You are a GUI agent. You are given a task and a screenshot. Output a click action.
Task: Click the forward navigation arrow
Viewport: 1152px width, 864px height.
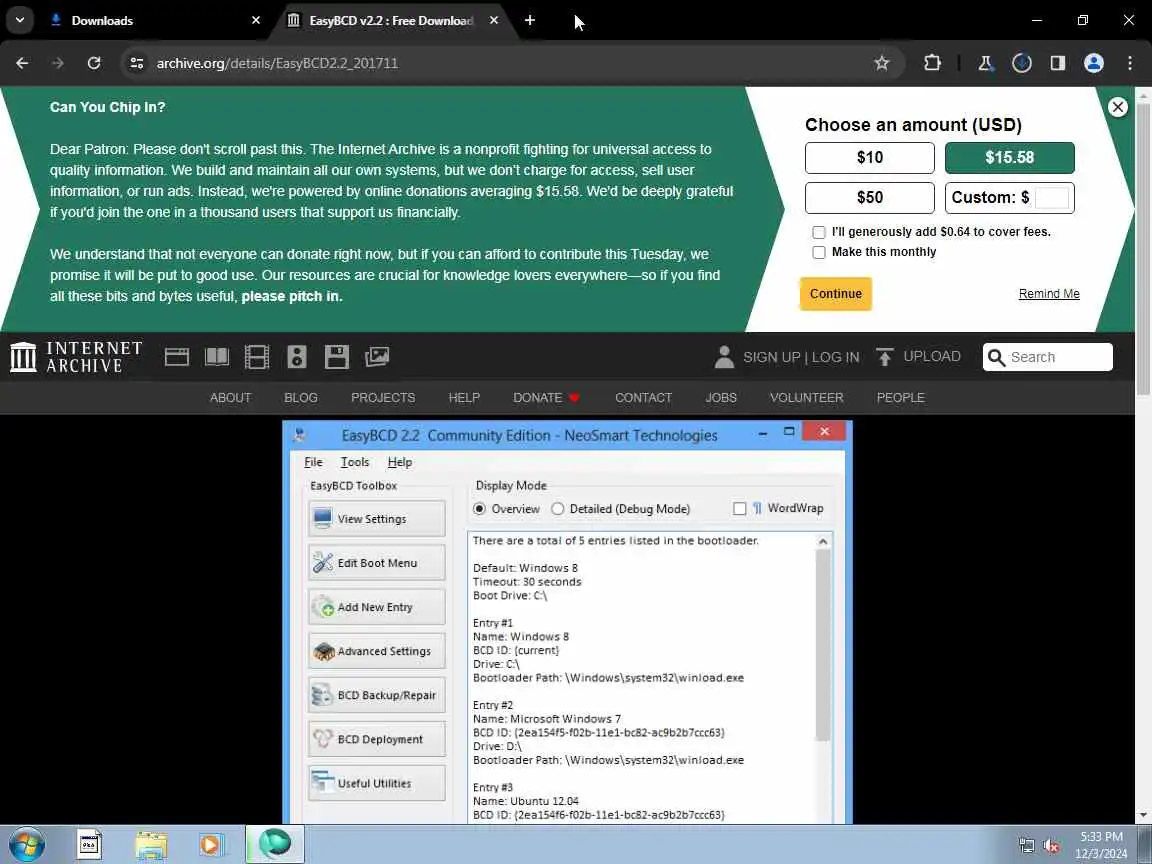tap(58, 63)
